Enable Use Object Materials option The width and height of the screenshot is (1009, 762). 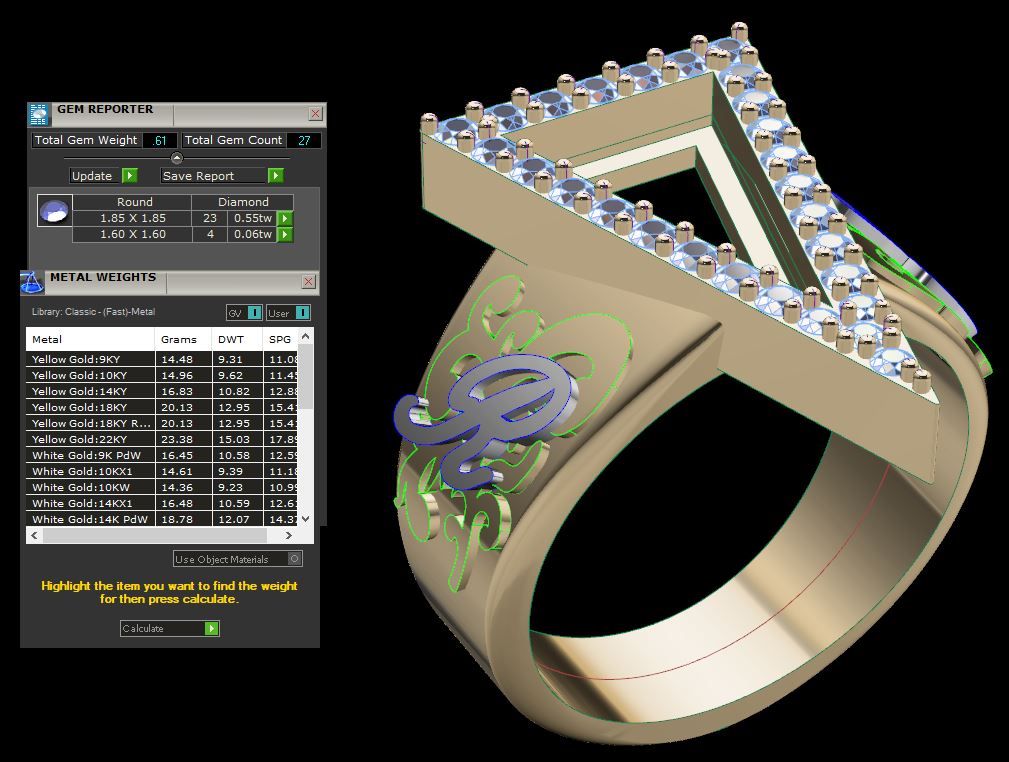294,559
